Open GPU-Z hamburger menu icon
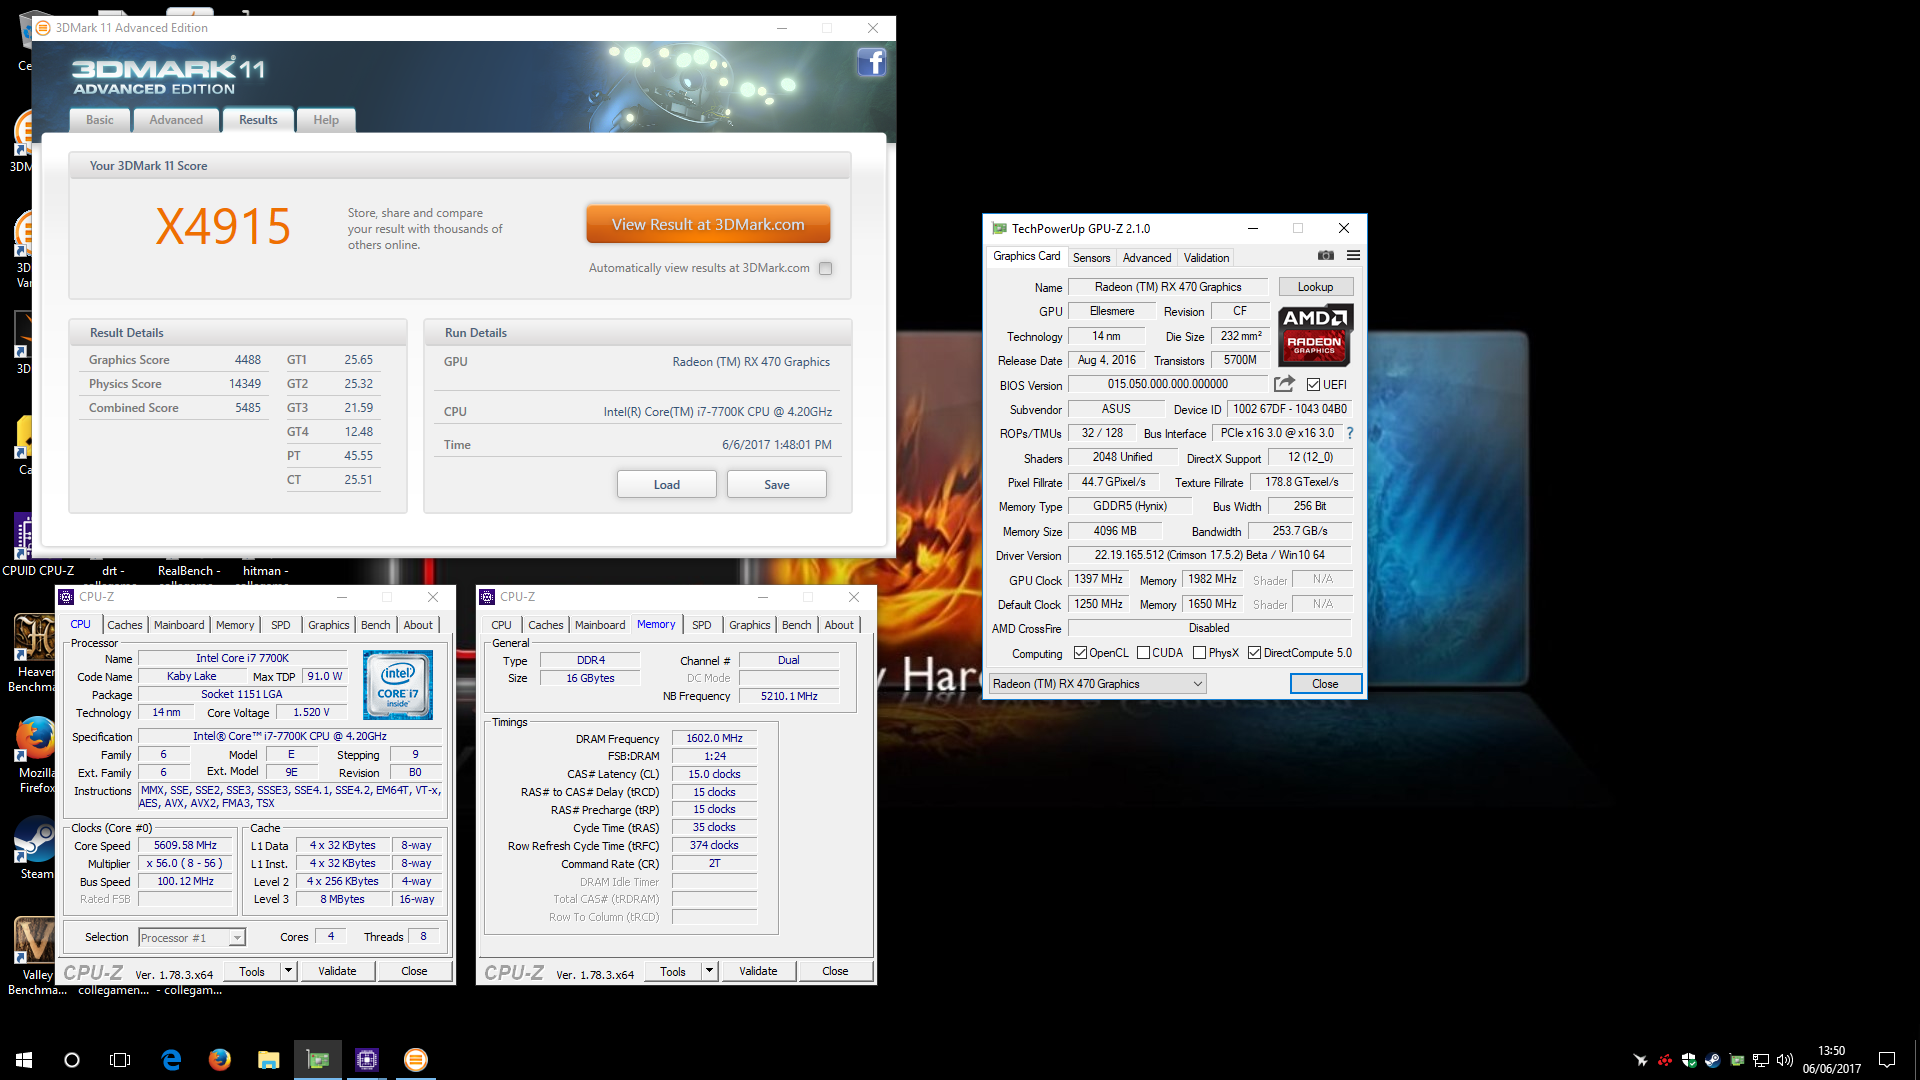This screenshot has width=1920, height=1080. (x=1353, y=256)
